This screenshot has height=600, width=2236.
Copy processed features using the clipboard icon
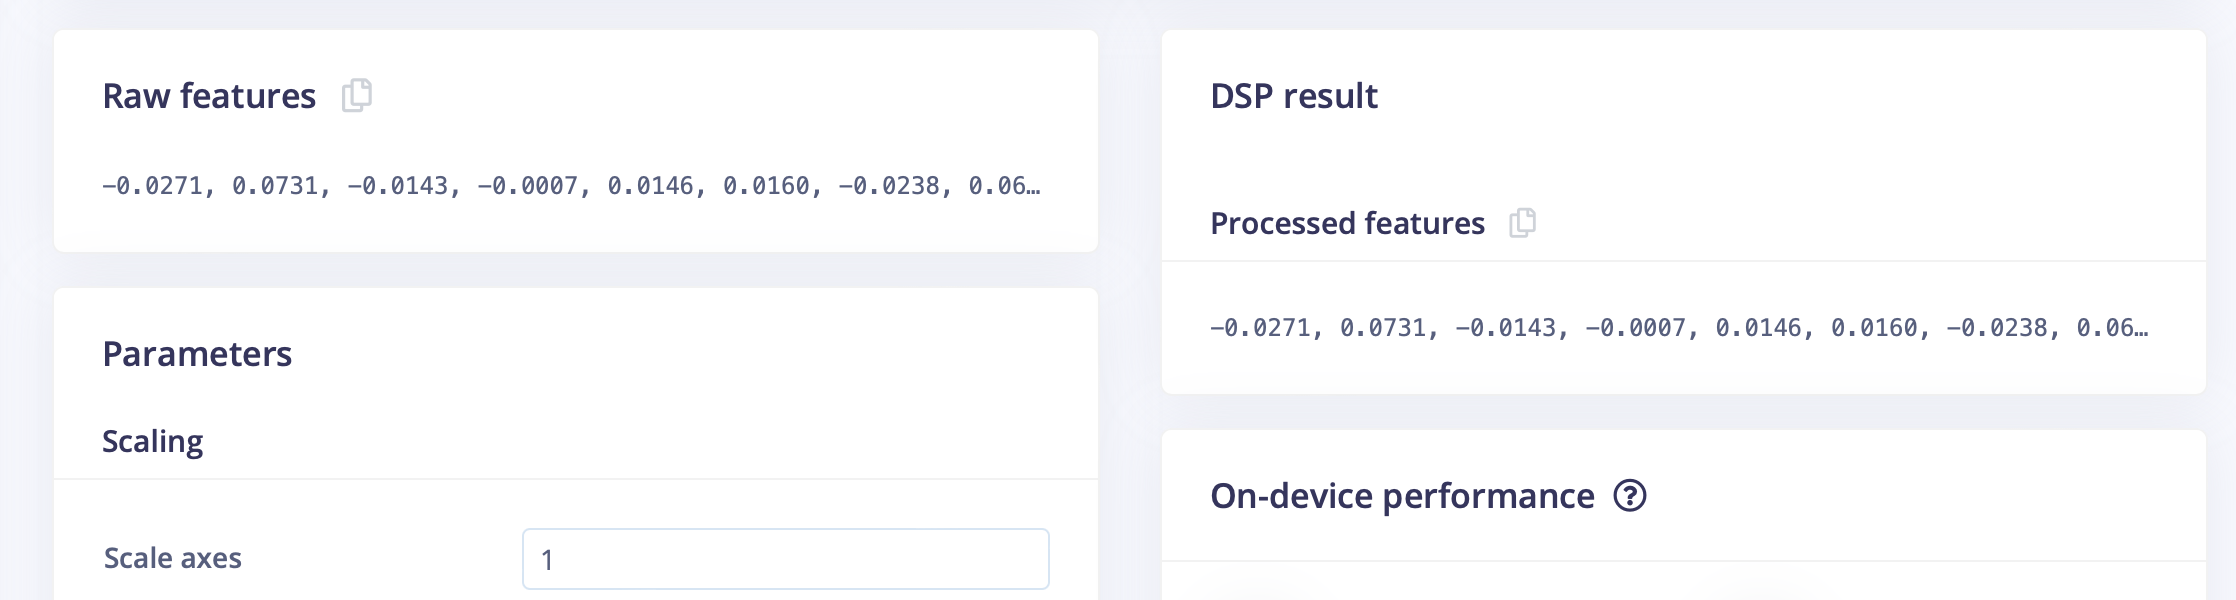[x=1523, y=222]
